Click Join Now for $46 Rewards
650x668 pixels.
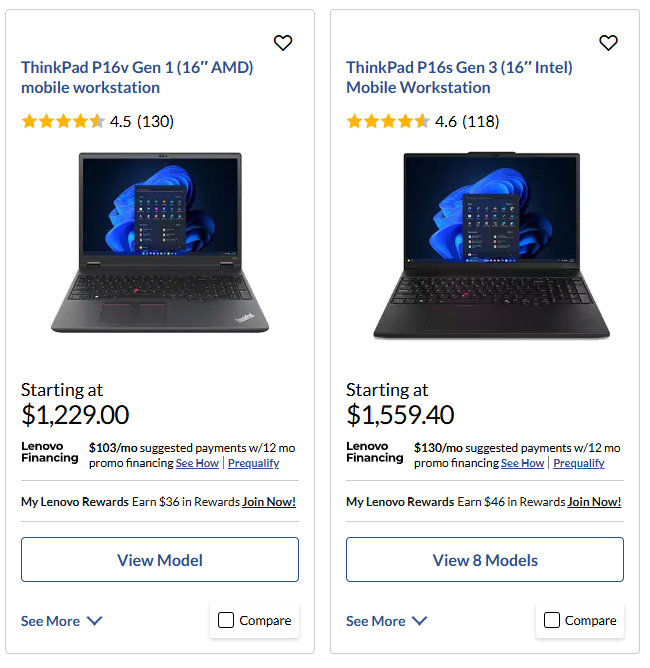[x=594, y=502]
